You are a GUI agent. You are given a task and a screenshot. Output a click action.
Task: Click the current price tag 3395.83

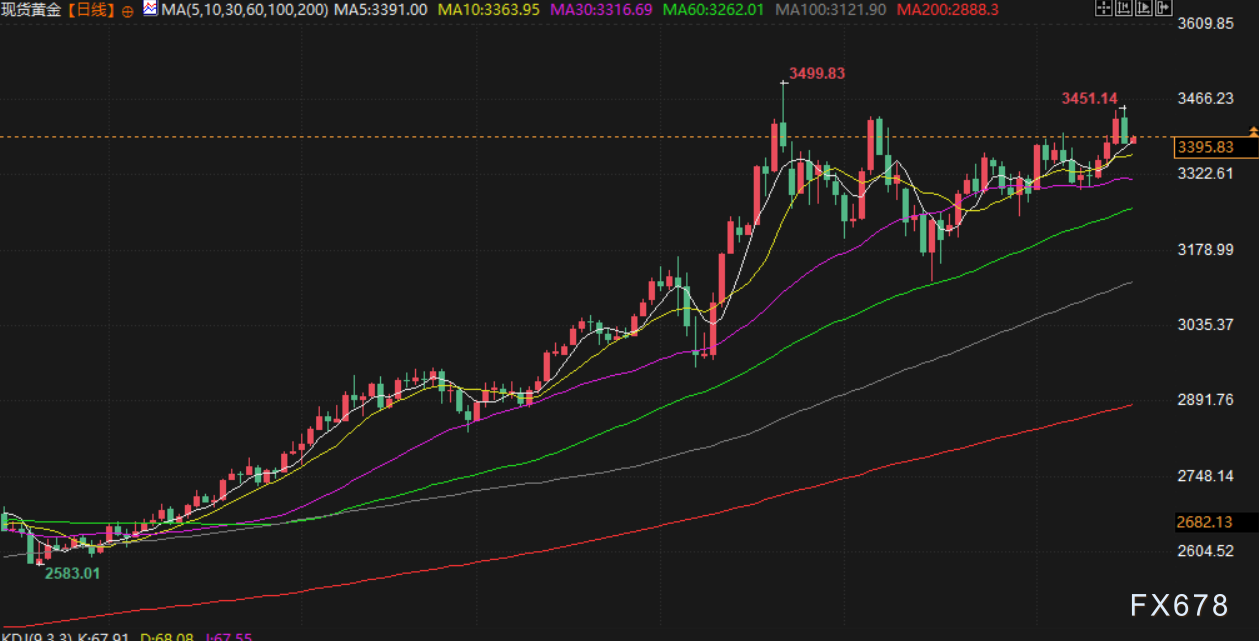(x=1204, y=148)
